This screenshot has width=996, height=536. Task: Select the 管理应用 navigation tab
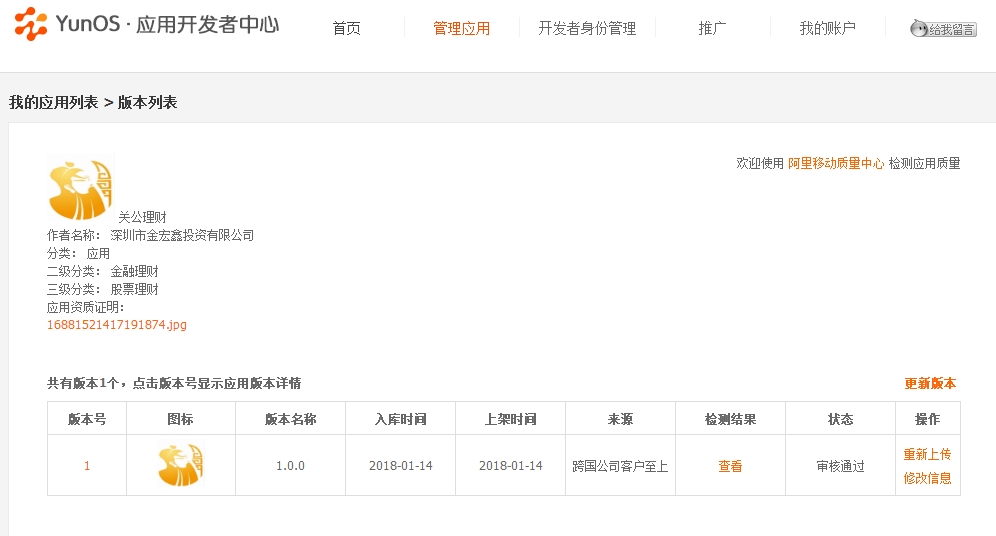(461, 28)
